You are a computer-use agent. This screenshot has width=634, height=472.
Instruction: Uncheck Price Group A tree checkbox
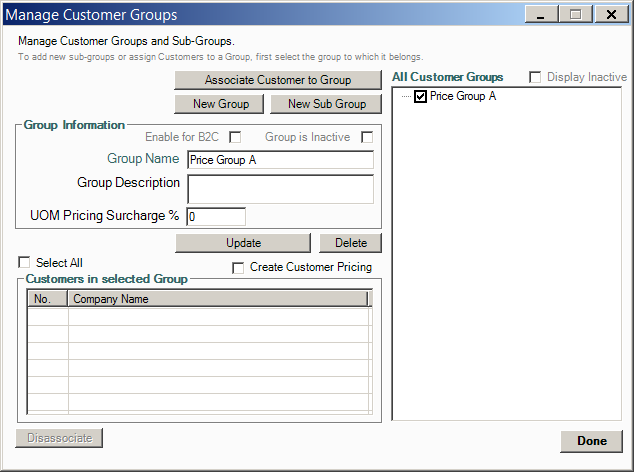(x=421, y=97)
